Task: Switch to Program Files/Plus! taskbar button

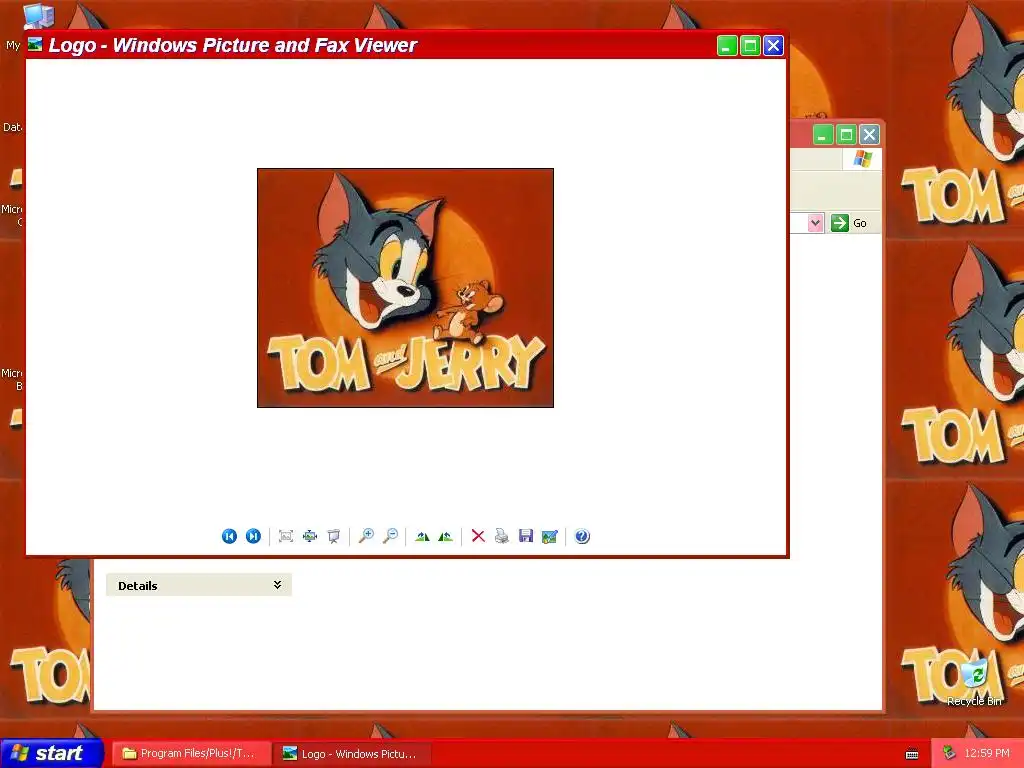Action: click(x=191, y=754)
